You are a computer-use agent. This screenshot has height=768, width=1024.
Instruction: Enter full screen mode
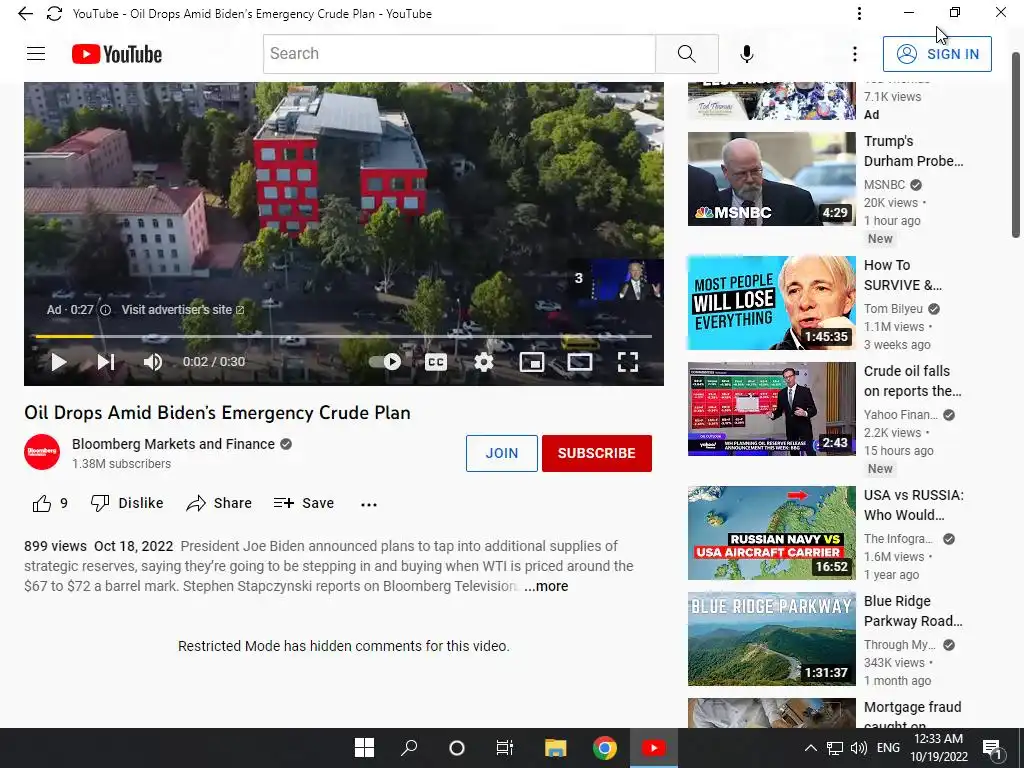tap(628, 362)
